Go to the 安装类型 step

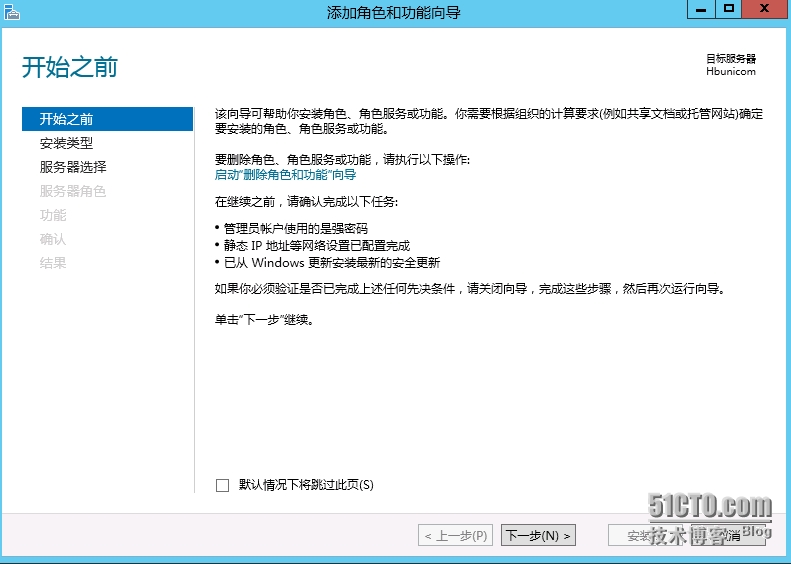pyautogui.click(x=67, y=143)
